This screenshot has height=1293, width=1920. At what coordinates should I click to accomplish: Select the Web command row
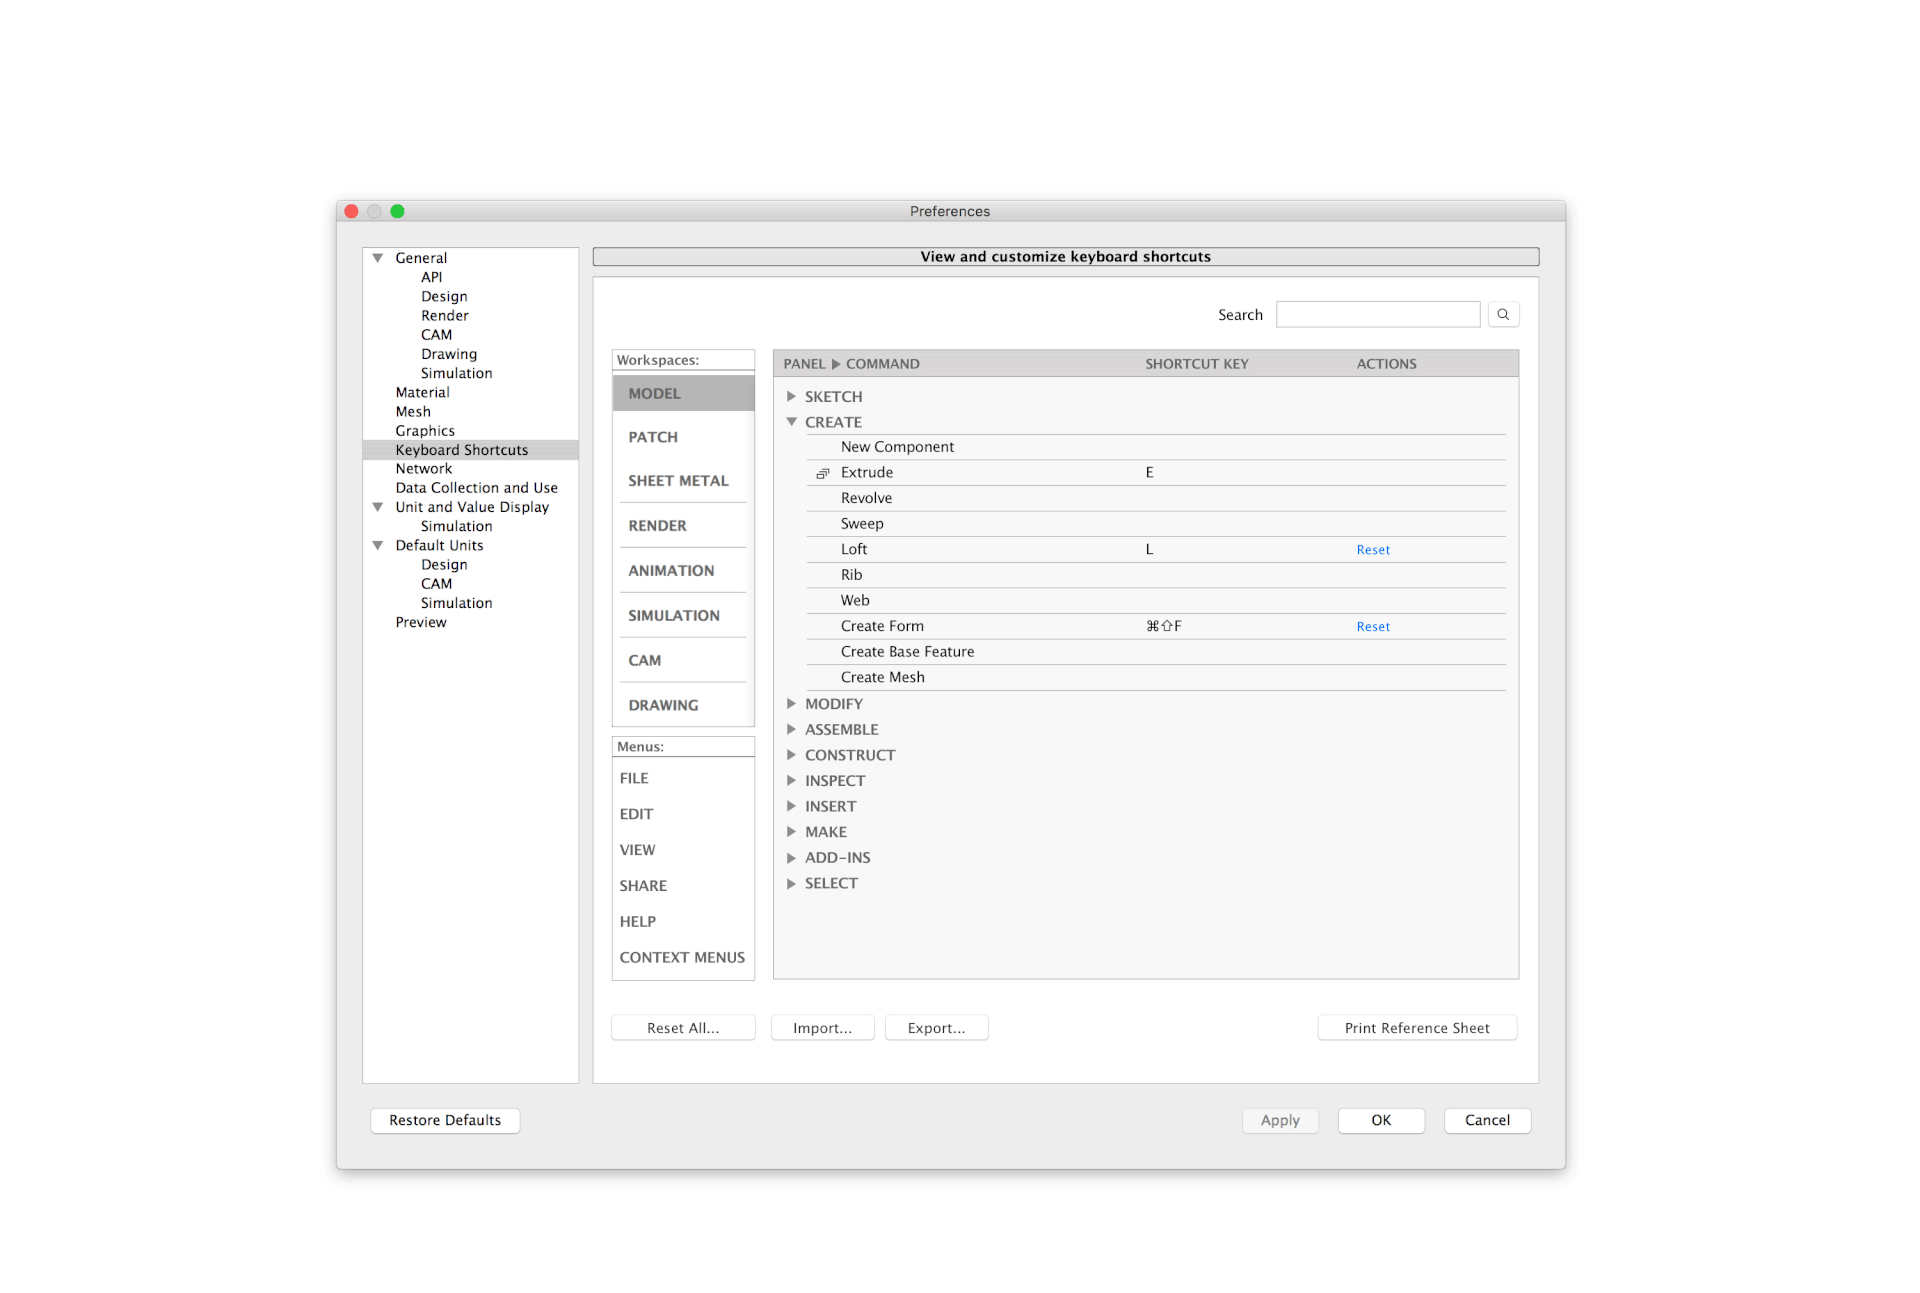1156,601
